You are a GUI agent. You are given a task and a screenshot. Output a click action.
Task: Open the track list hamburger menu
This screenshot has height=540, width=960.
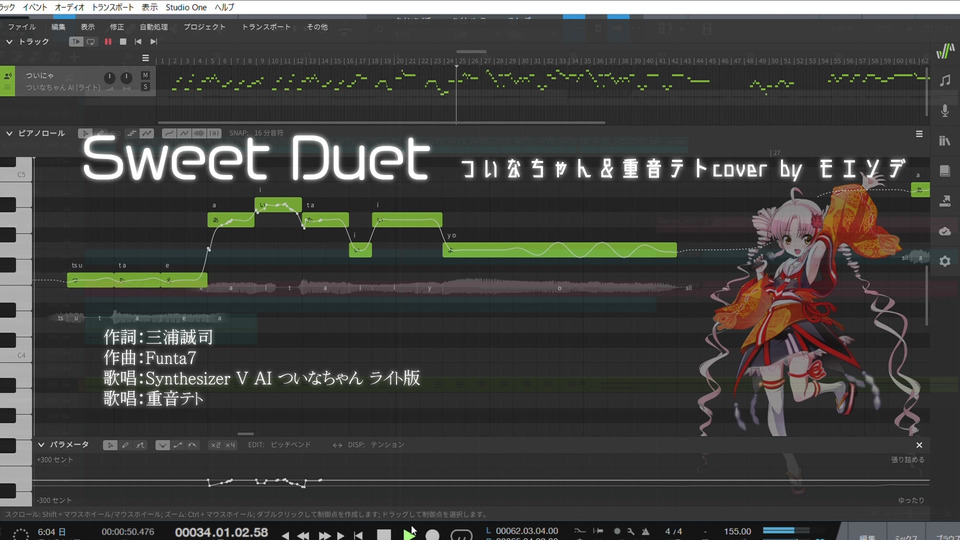pyautogui.click(x=145, y=58)
